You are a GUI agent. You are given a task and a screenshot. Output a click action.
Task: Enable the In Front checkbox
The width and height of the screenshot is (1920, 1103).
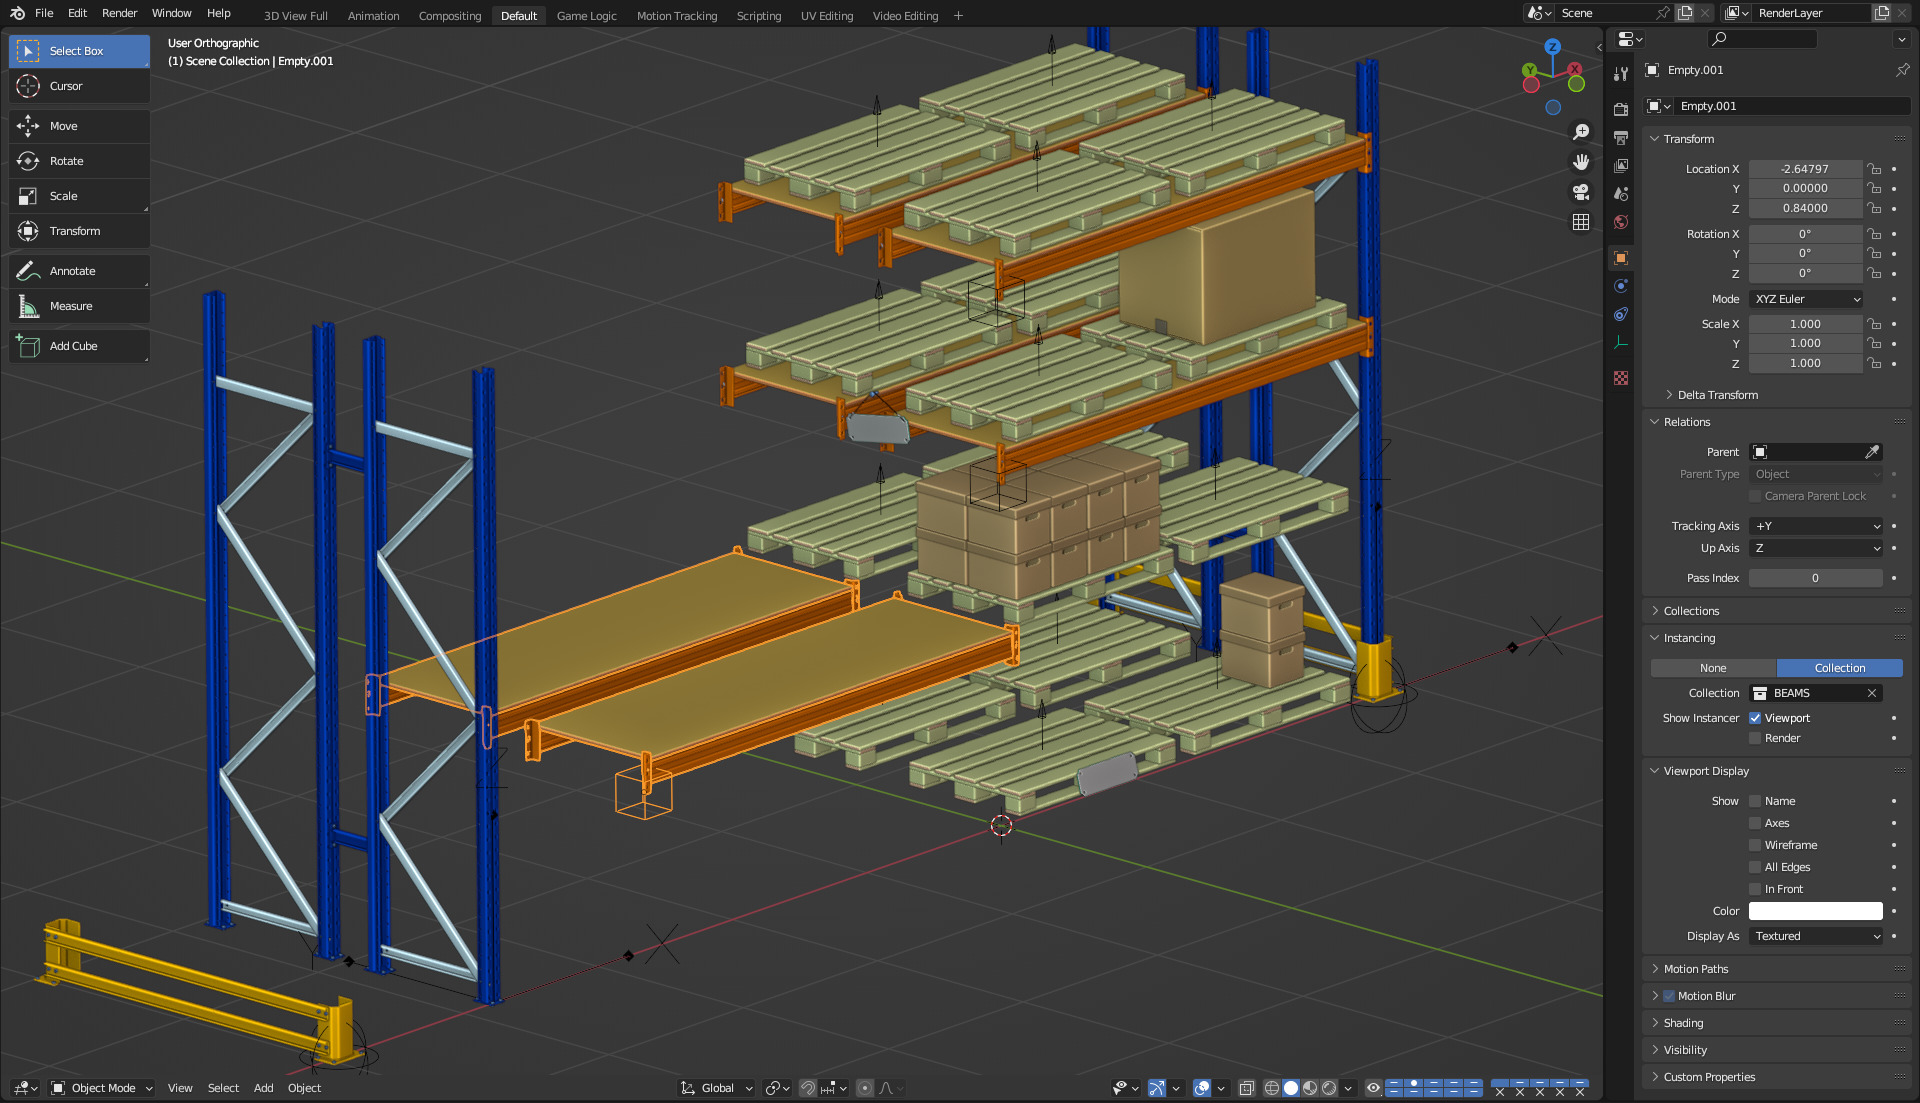click(1755, 889)
